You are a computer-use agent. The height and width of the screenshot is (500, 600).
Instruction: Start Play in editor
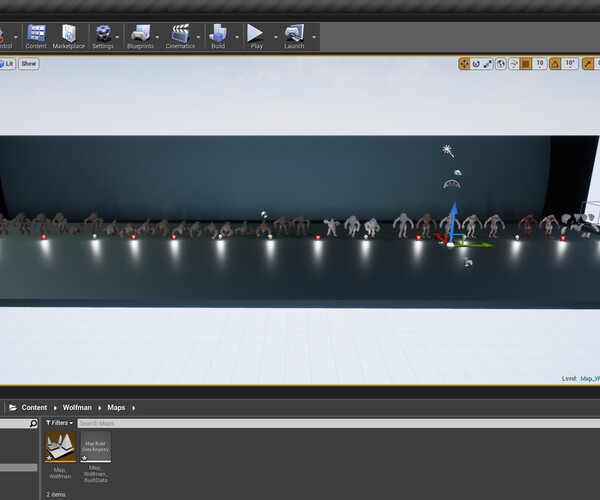[256, 37]
